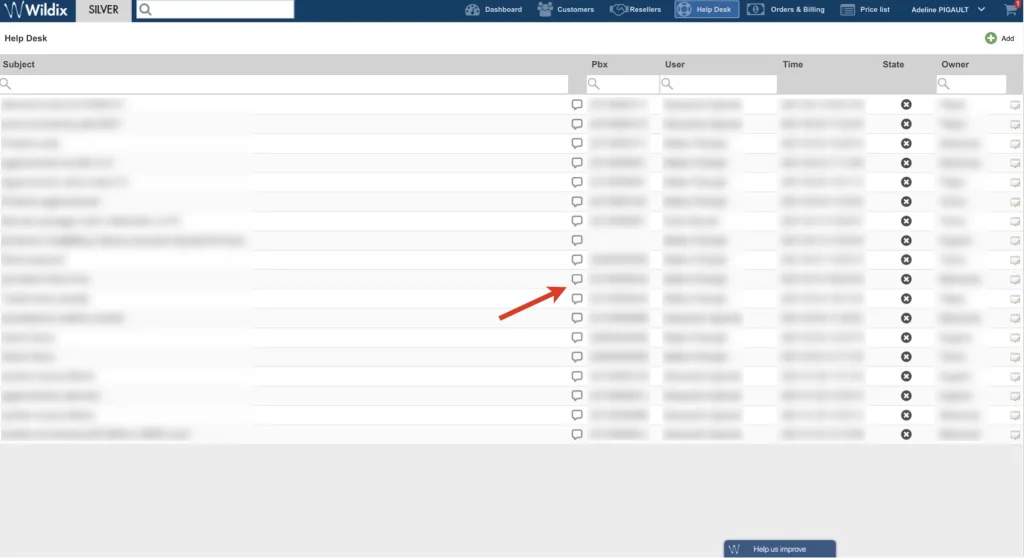The height and width of the screenshot is (558, 1024).
Task: Click the Help us improve button
Action: coord(779,549)
